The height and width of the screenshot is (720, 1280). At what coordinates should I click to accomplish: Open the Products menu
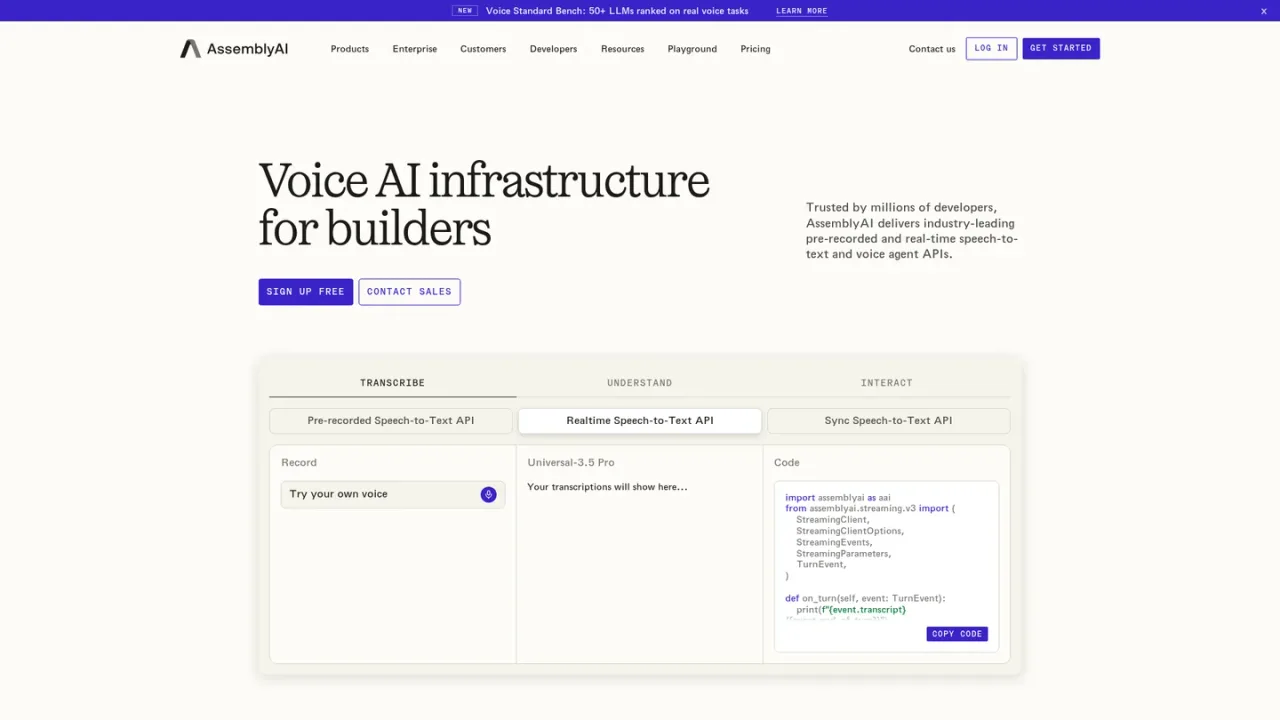tap(350, 49)
